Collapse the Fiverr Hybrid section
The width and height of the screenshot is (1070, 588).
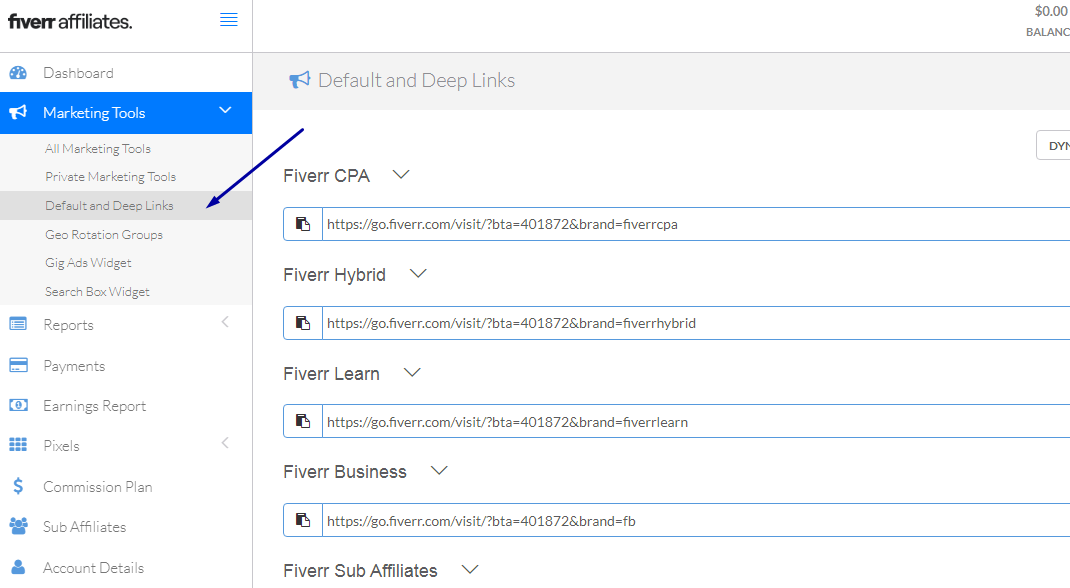click(x=418, y=274)
